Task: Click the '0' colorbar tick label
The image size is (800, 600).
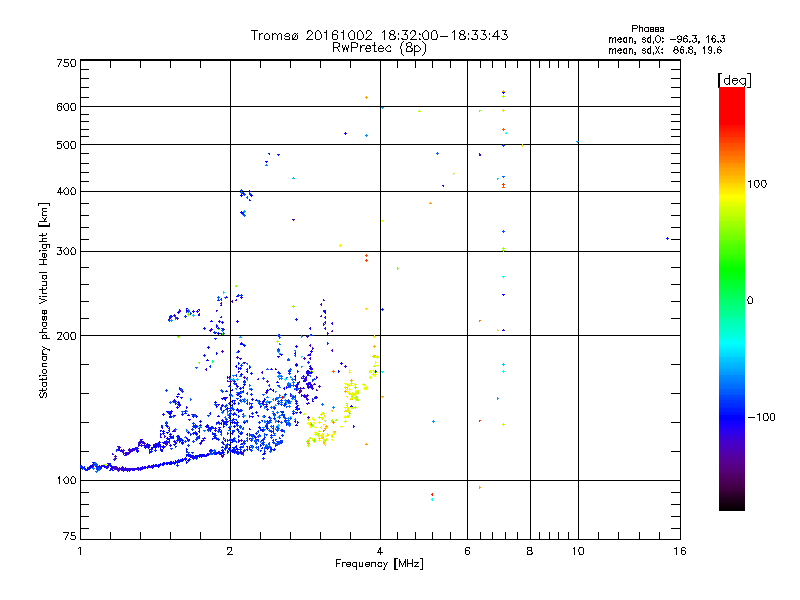Action: (x=750, y=301)
